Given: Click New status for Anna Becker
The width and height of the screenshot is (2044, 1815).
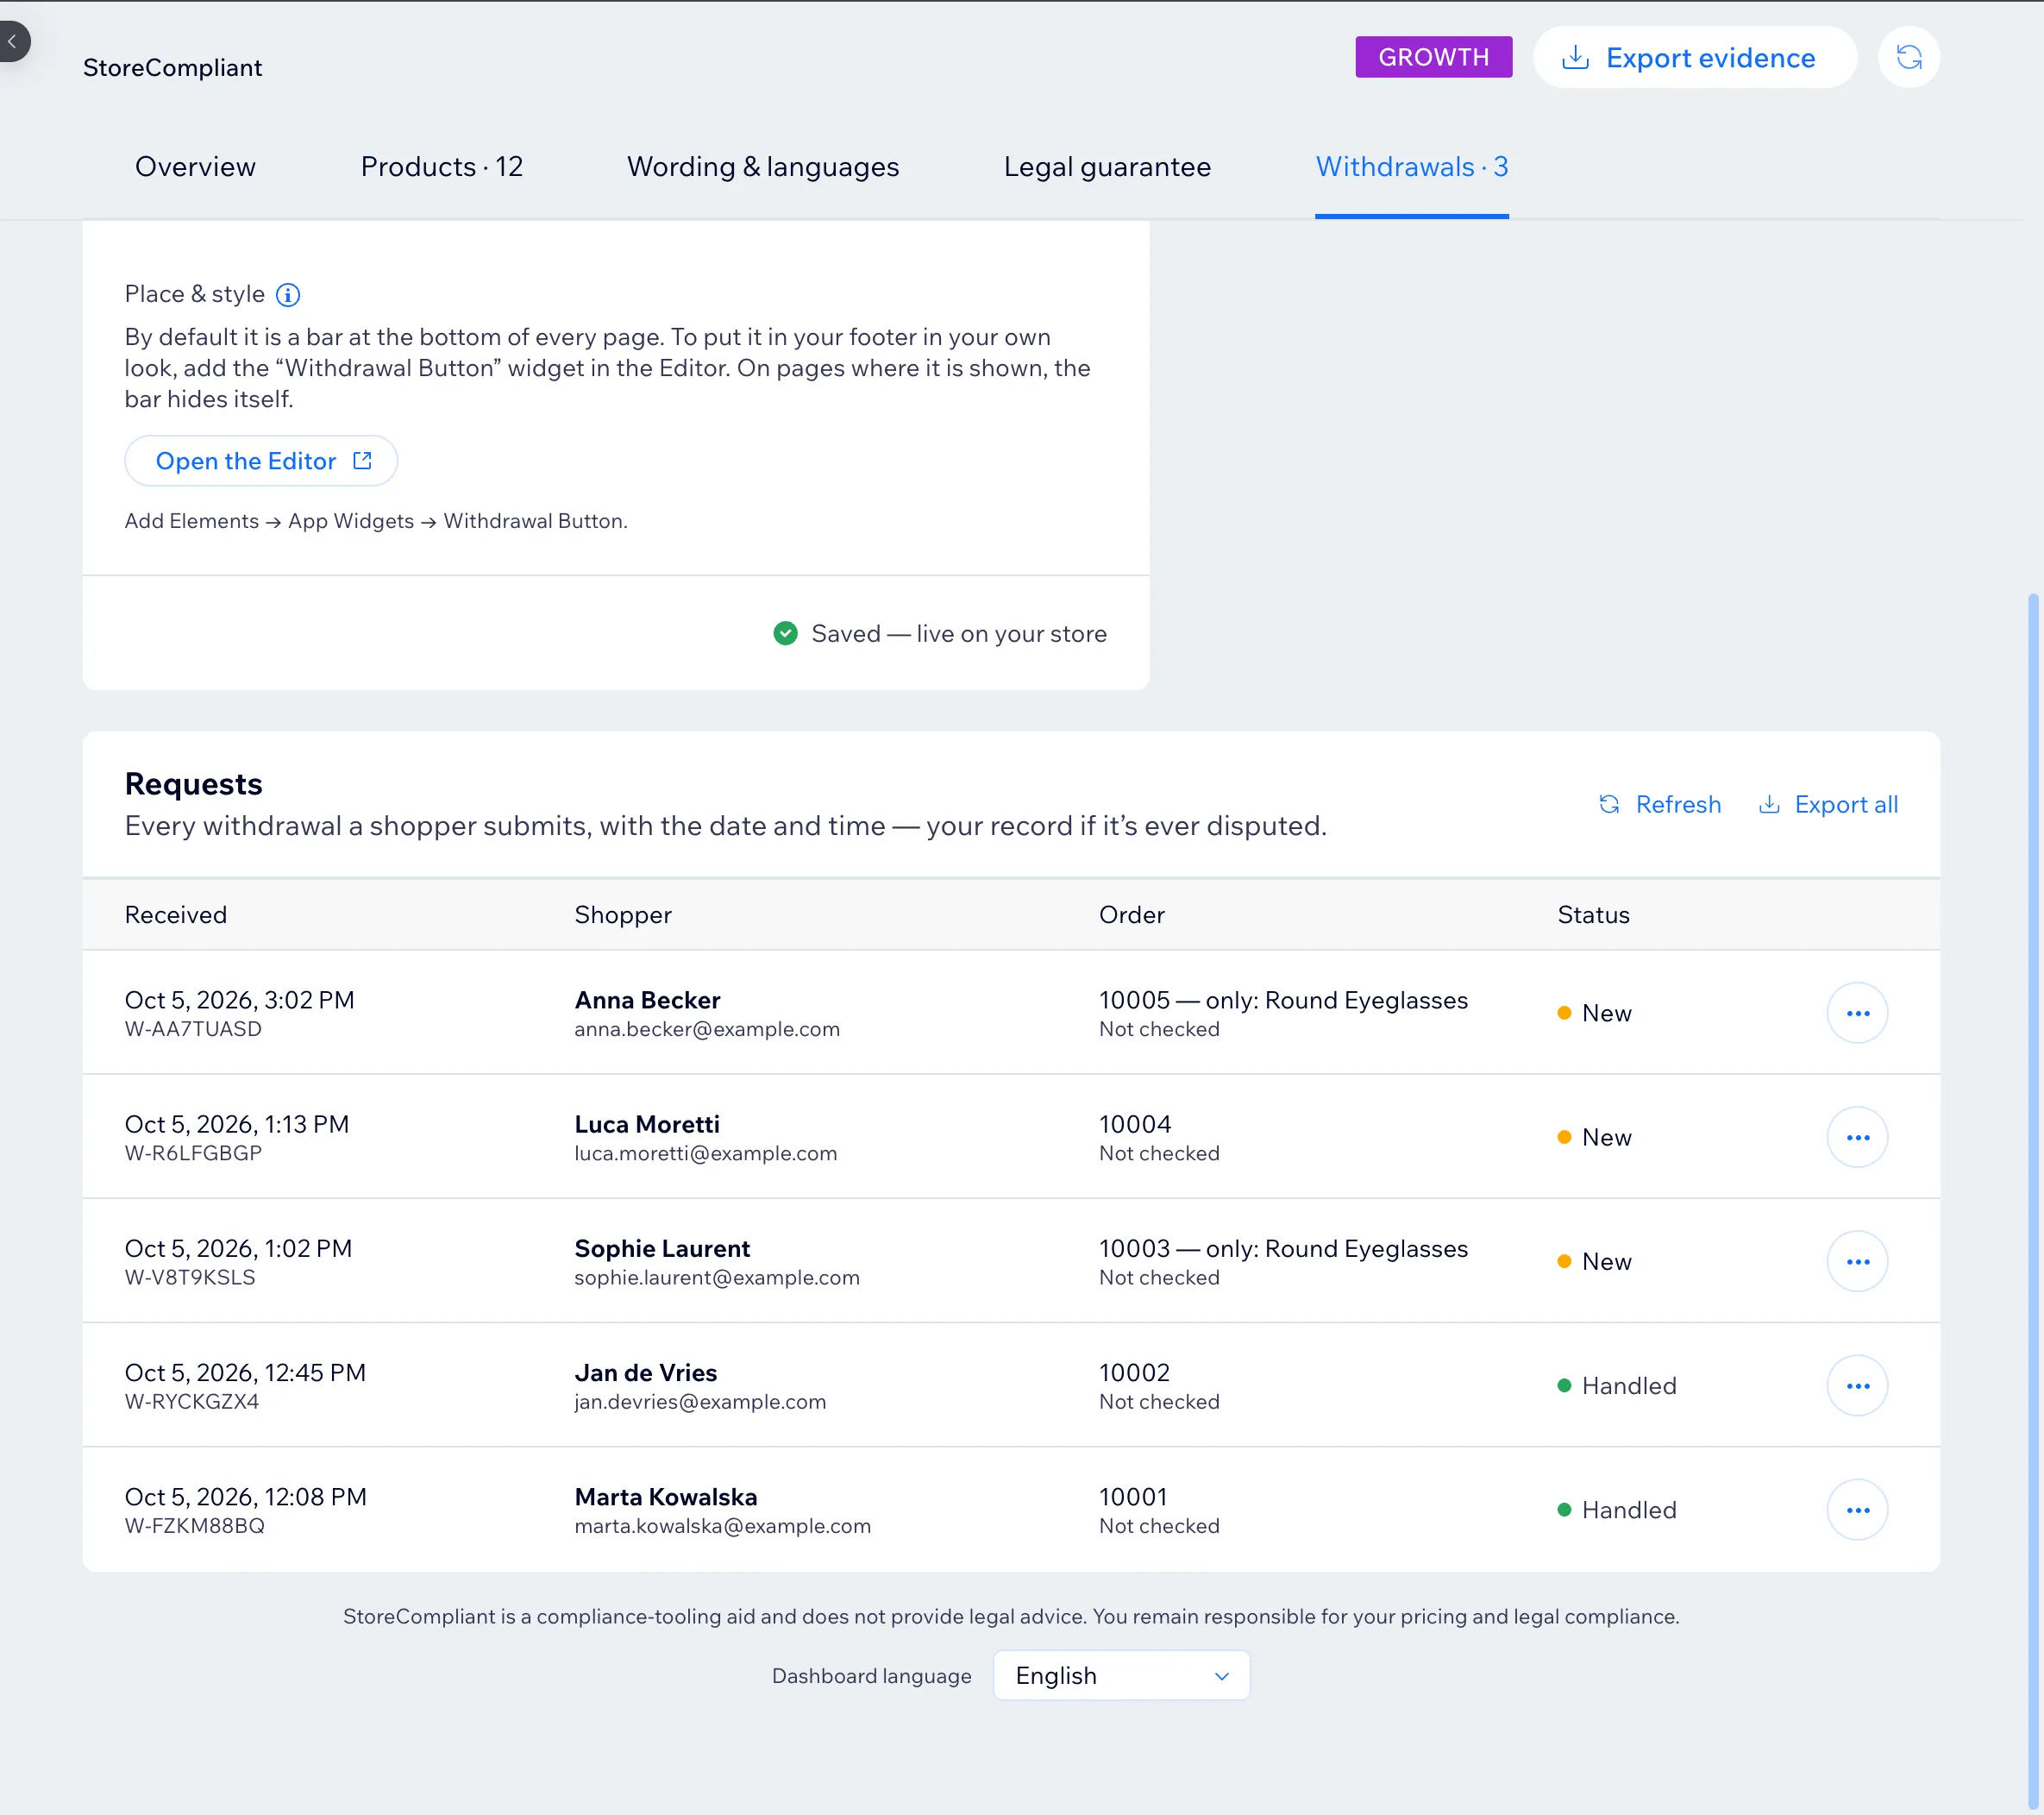Looking at the screenshot, I should click(1594, 1013).
